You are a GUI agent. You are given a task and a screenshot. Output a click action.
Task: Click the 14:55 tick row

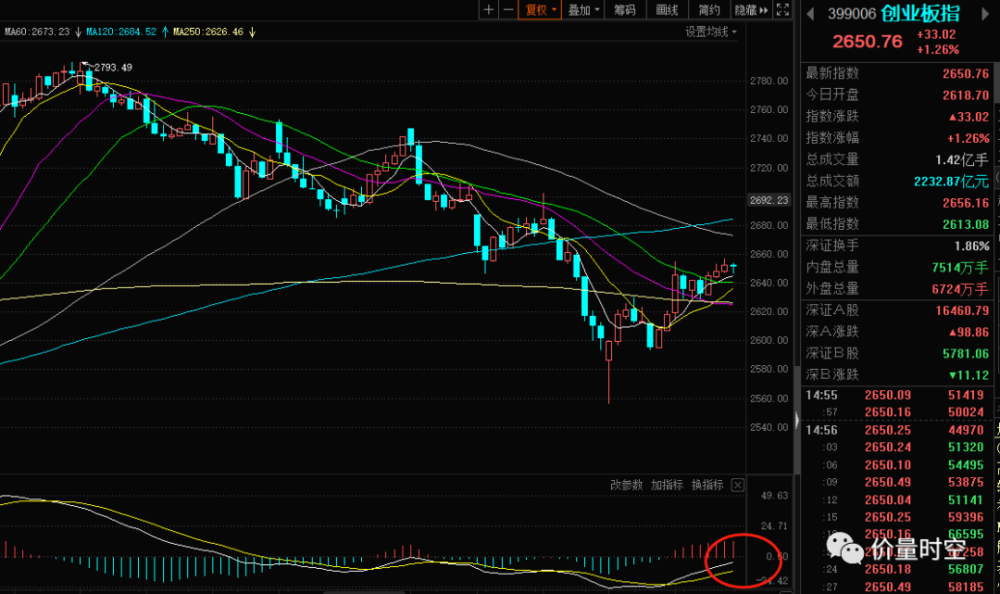pos(897,395)
